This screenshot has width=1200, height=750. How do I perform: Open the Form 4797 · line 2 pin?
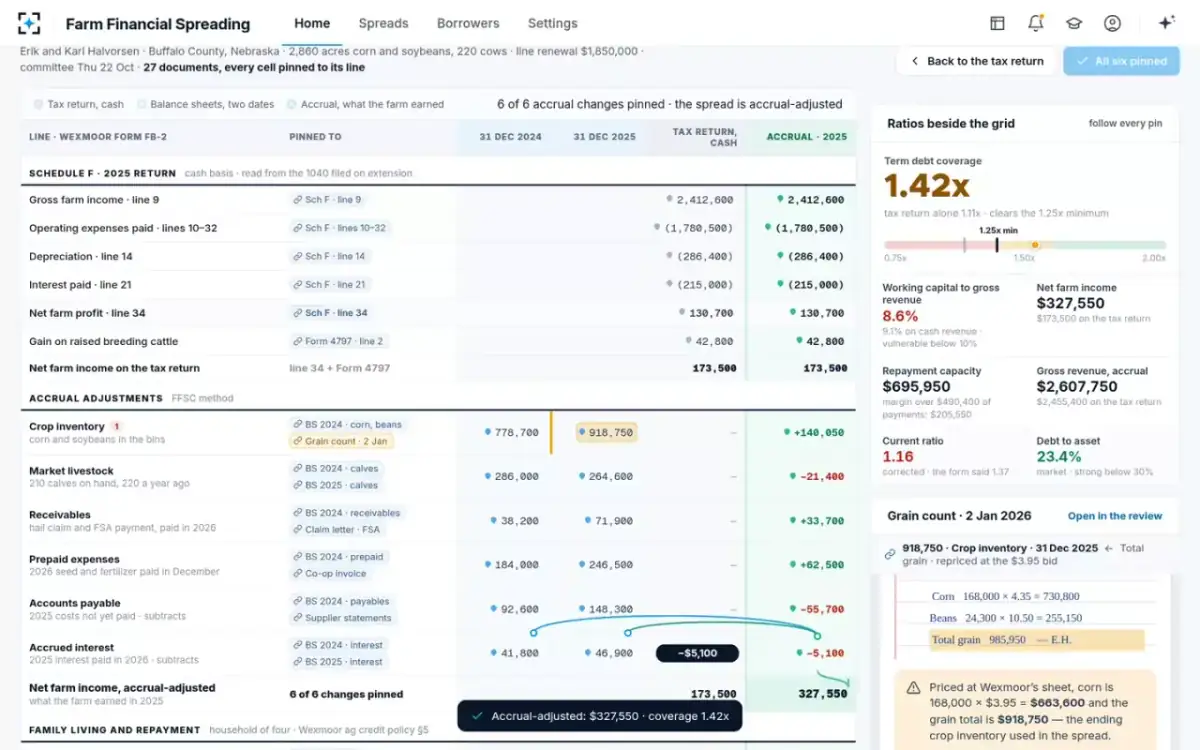pyautogui.click(x=339, y=341)
